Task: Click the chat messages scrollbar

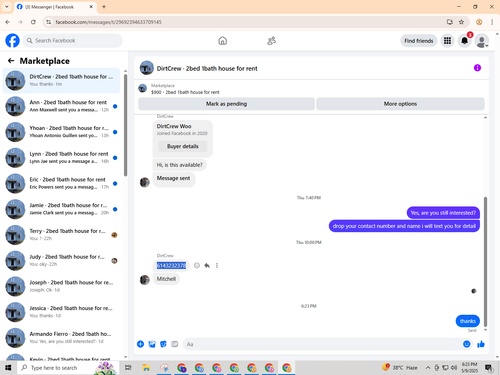Action: [485, 262]
